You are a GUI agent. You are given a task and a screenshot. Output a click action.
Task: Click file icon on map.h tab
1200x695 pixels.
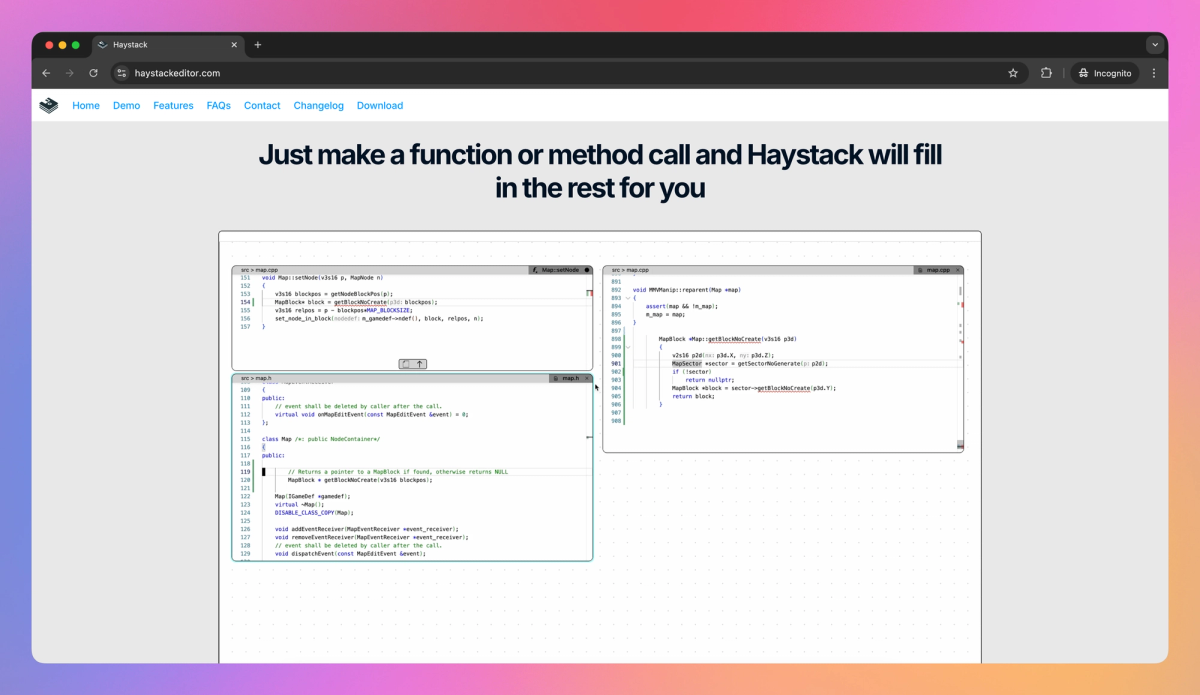556,378
